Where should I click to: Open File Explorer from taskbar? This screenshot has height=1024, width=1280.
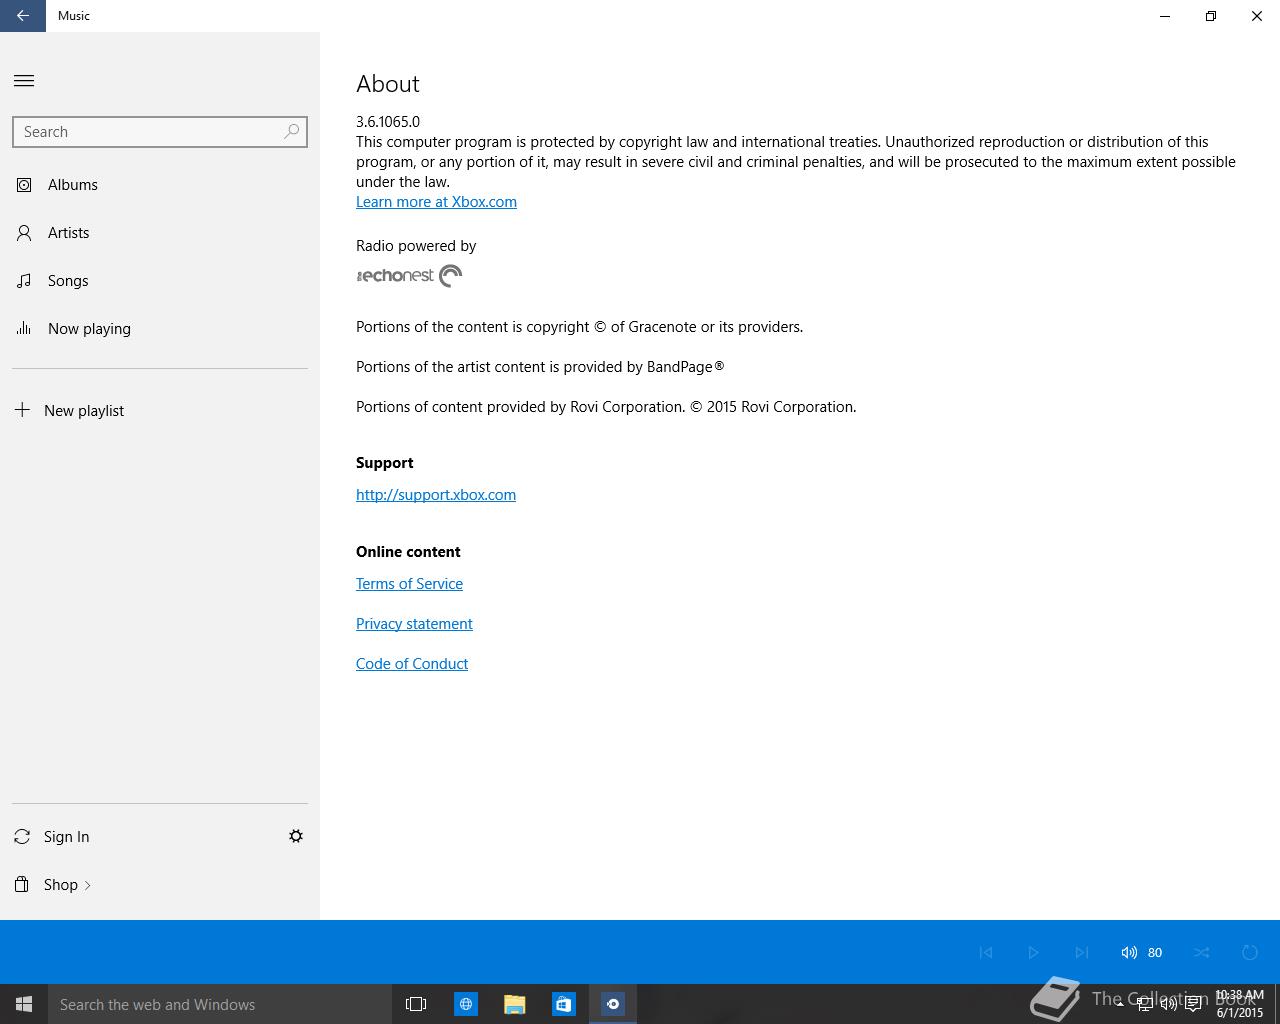(x=514, y=1004)
